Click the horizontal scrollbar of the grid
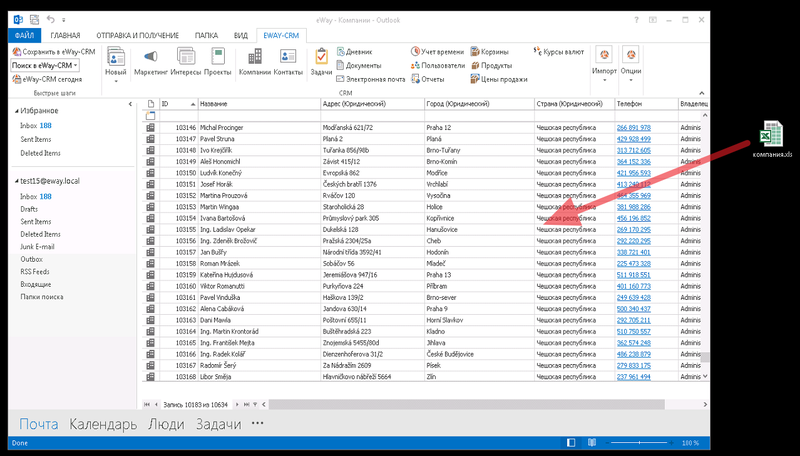The width and height of the screenshot is (800, 456). click(467, 404)
